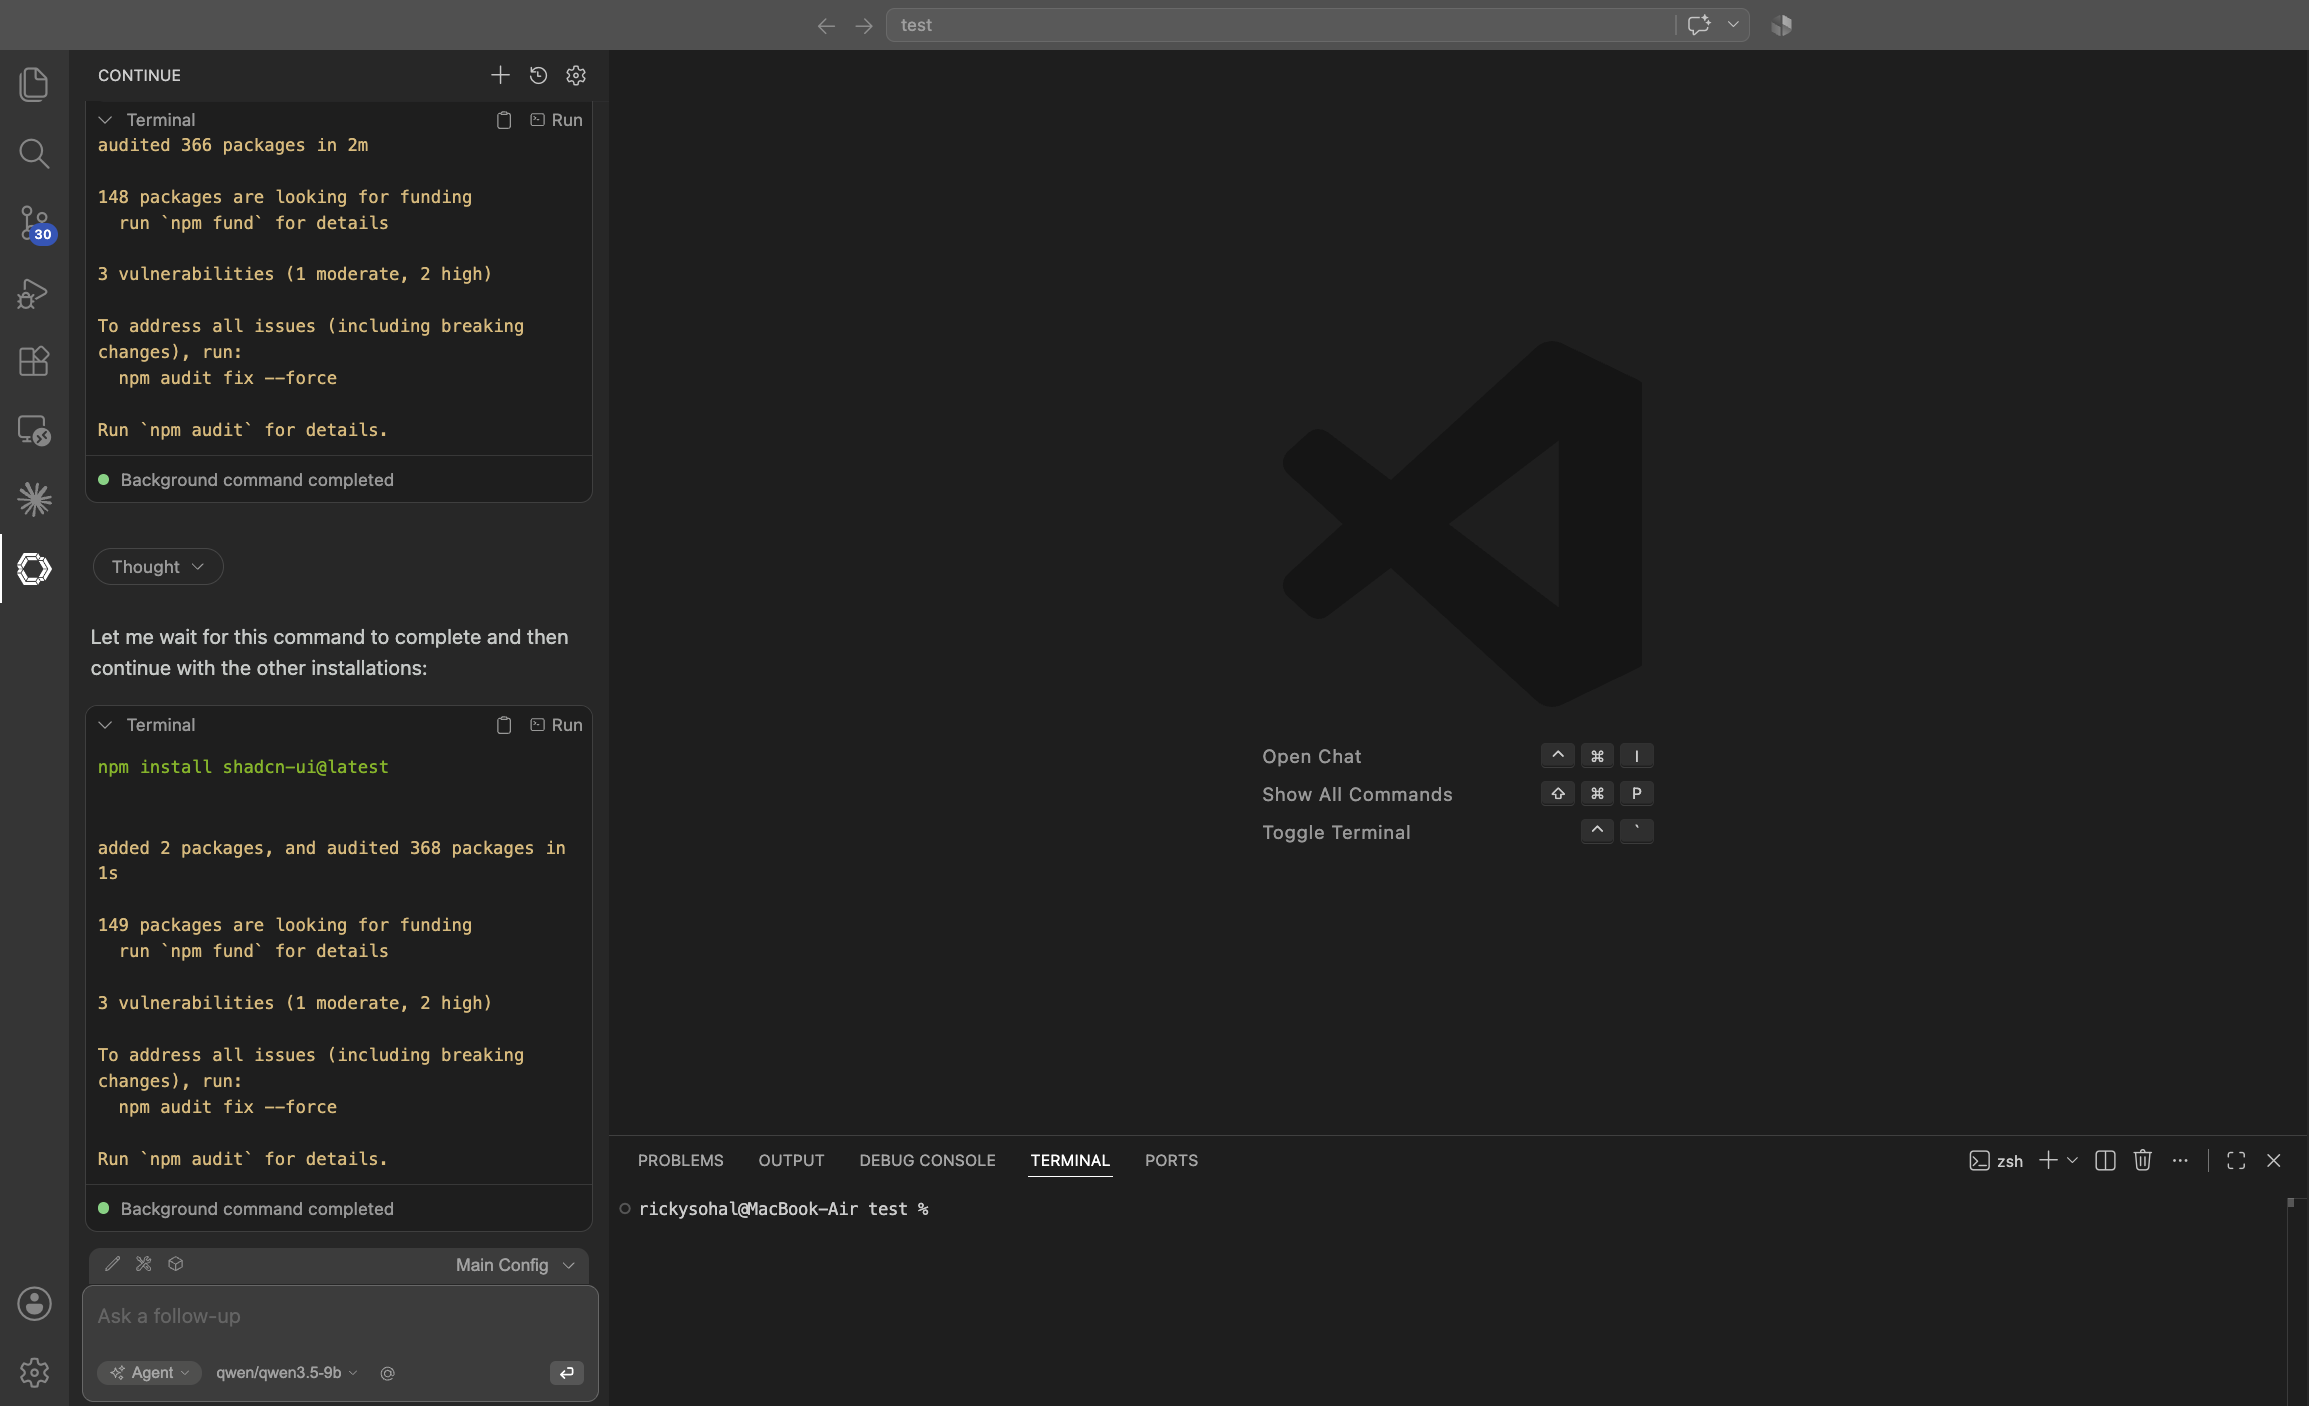
Task: Click Open Chat in the welcome shortcuts
Action: point(1311,757)
